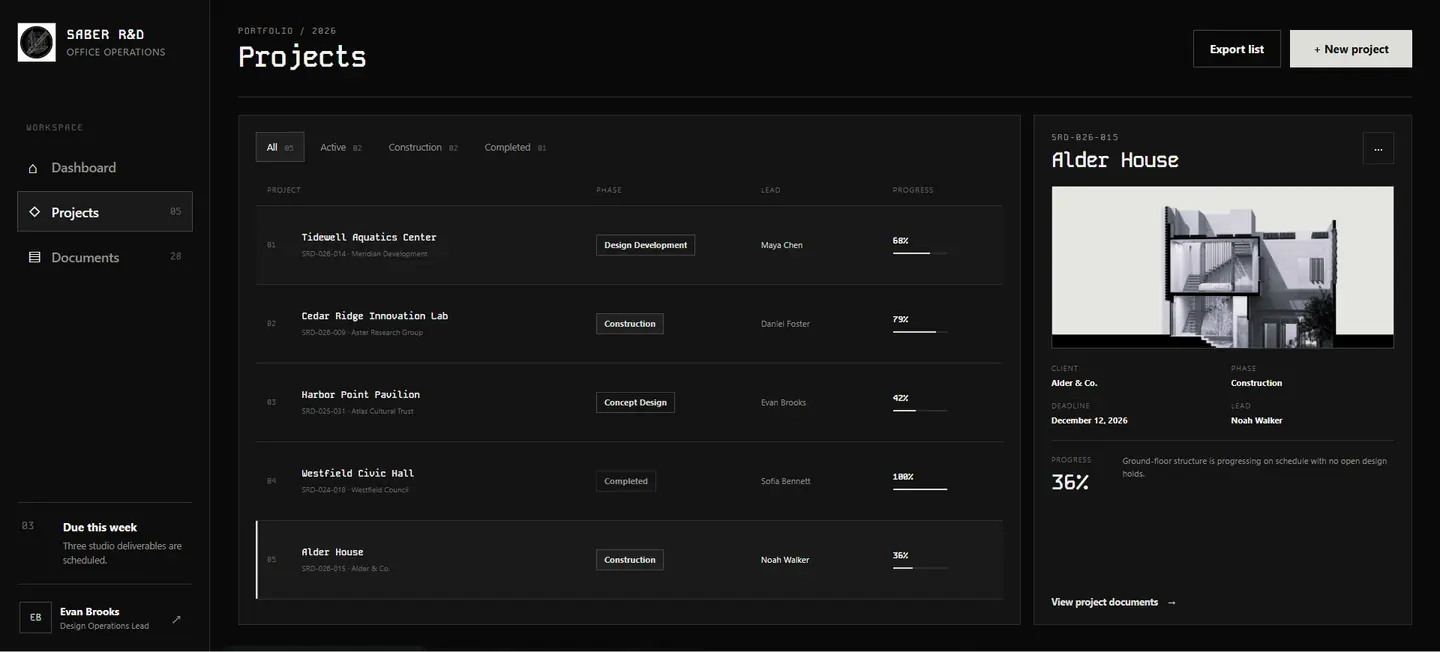Viewport: 1440px width, 652px height.
Task: Open the Alder House more options menu
Action: coord(1378,148)
